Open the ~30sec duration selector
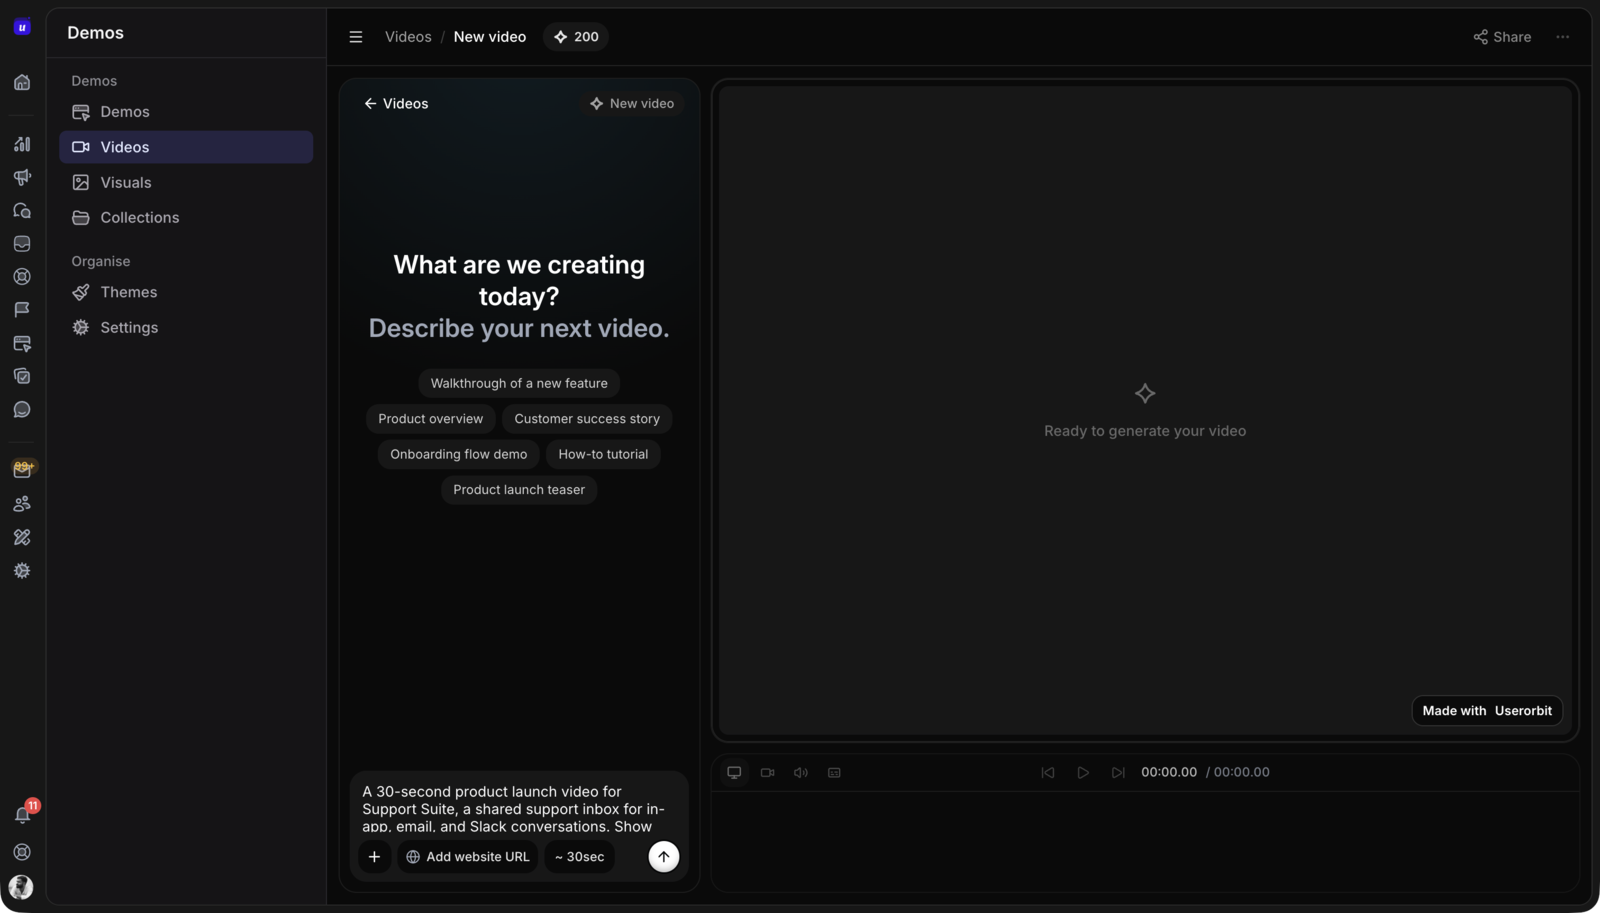This screenshot has width=1600, height=913. point(579,857)
